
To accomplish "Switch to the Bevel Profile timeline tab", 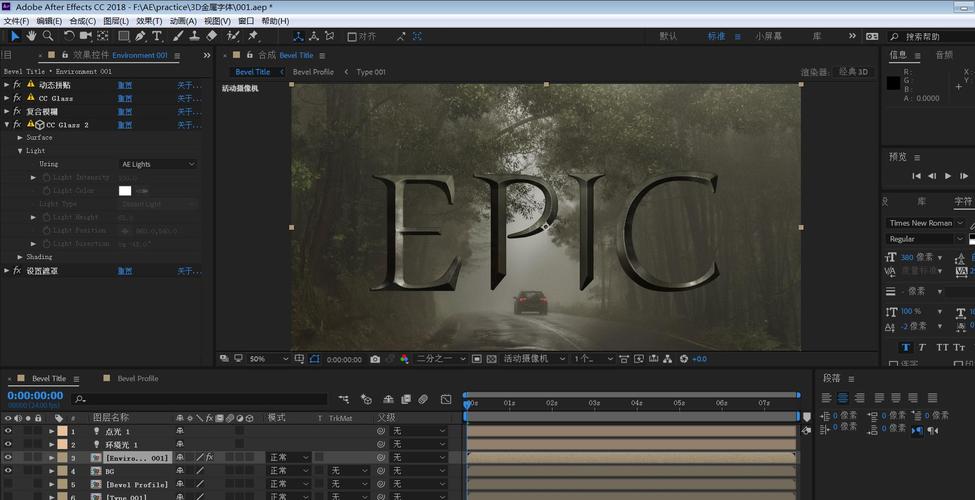I will coord(137,379).
